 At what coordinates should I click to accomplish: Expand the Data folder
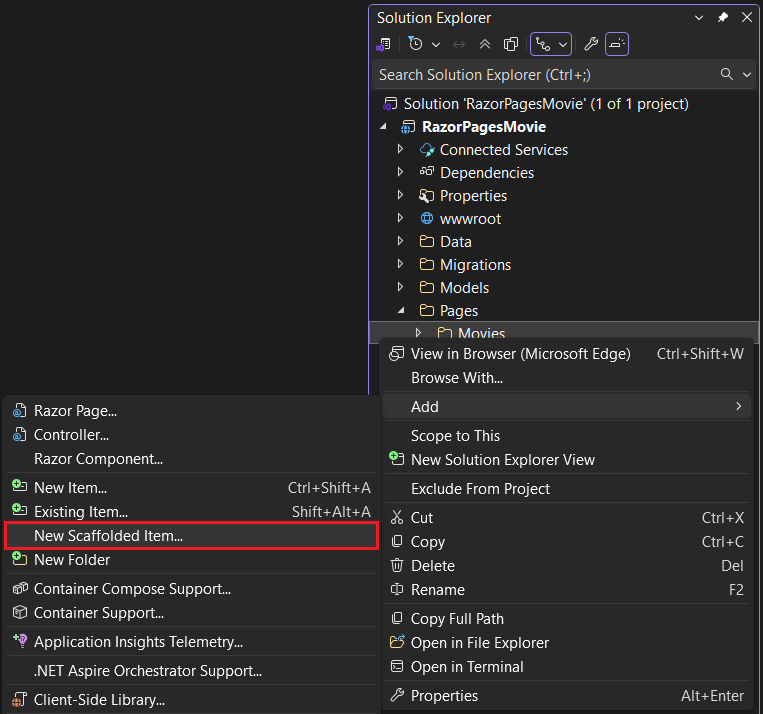pos(400,240)
